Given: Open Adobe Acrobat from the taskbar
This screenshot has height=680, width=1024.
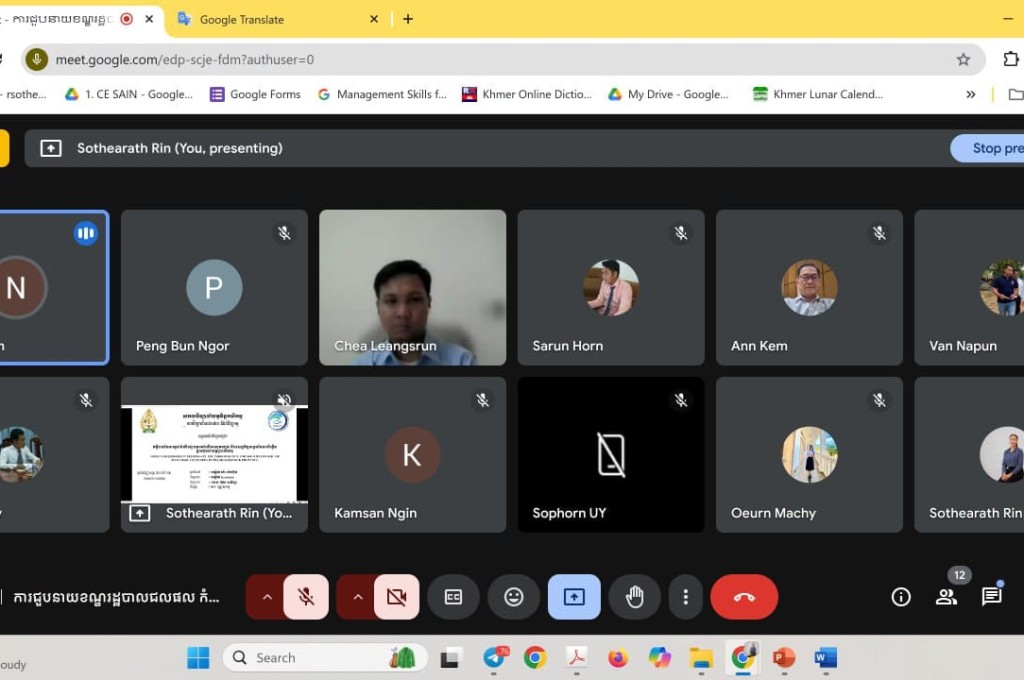Looking at the screenshot, I should tap(577, 658).
